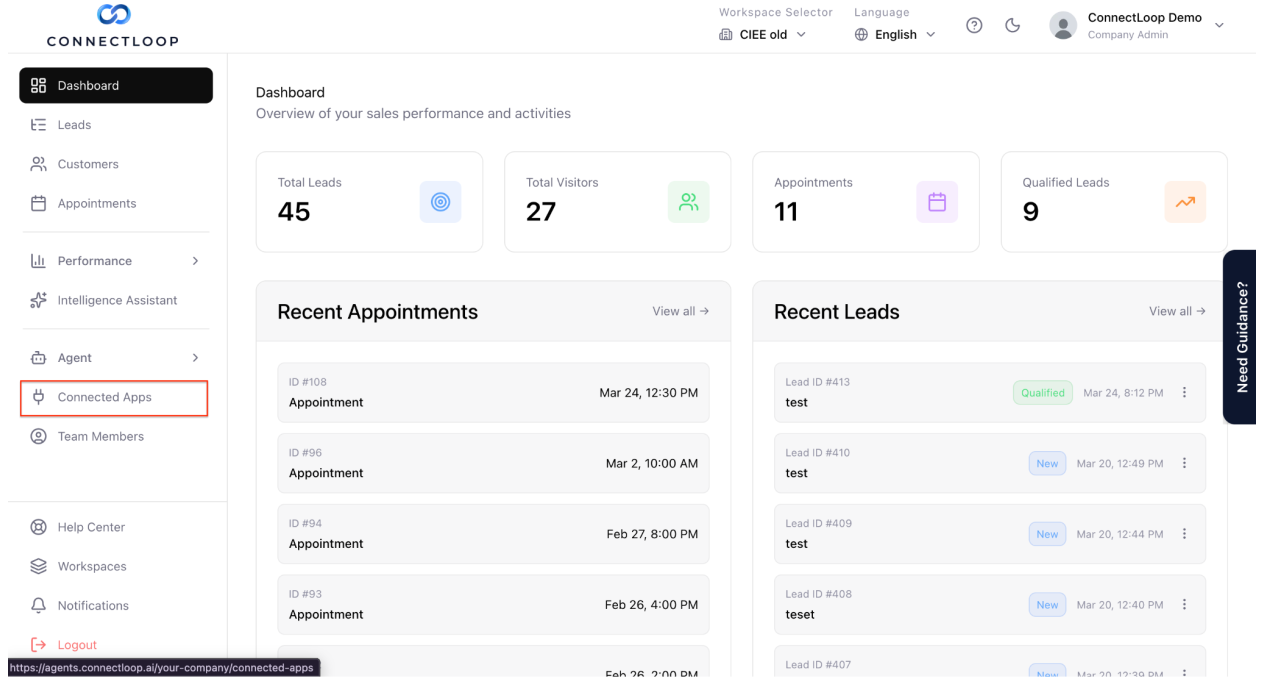Viewport: 1262px width, 699px height.
Task: Navigate to Team Members
Action: pos(116,436)
